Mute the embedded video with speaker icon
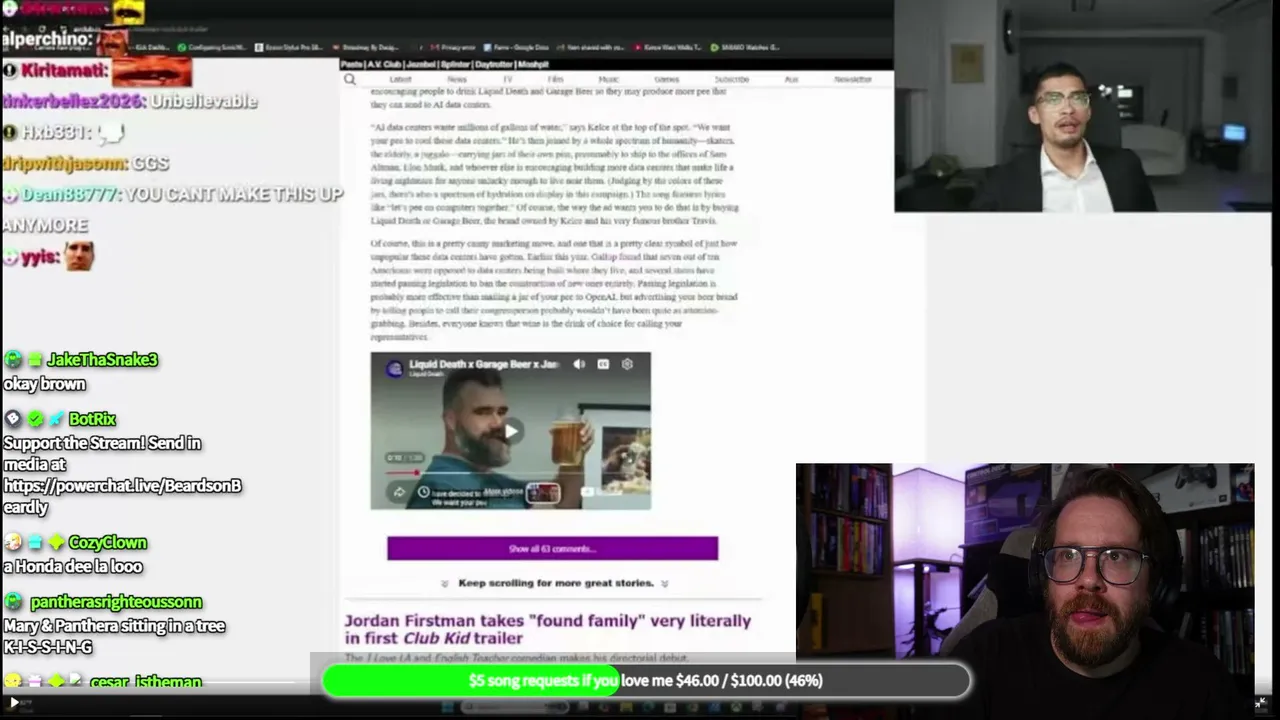 coord(579,364)
